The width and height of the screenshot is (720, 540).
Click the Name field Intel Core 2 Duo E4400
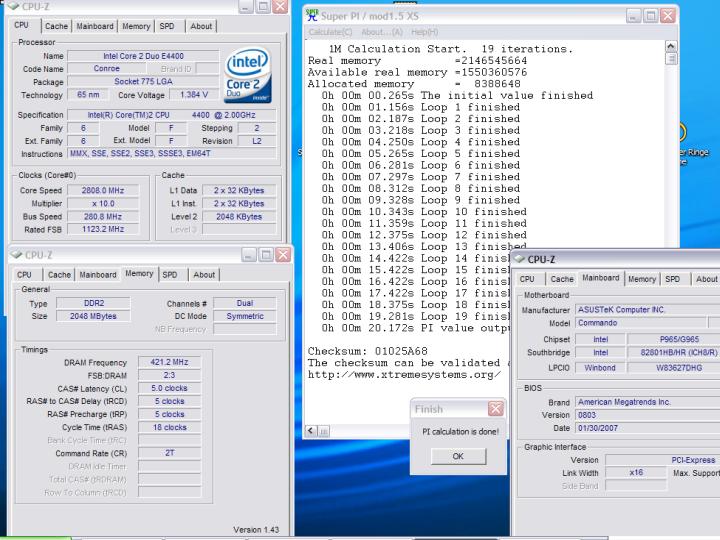143,56
